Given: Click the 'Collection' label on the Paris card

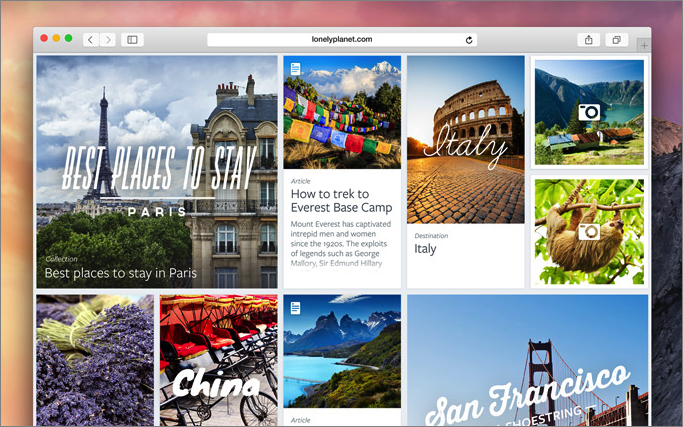Looking at the screenshot, I should [61, 259].
